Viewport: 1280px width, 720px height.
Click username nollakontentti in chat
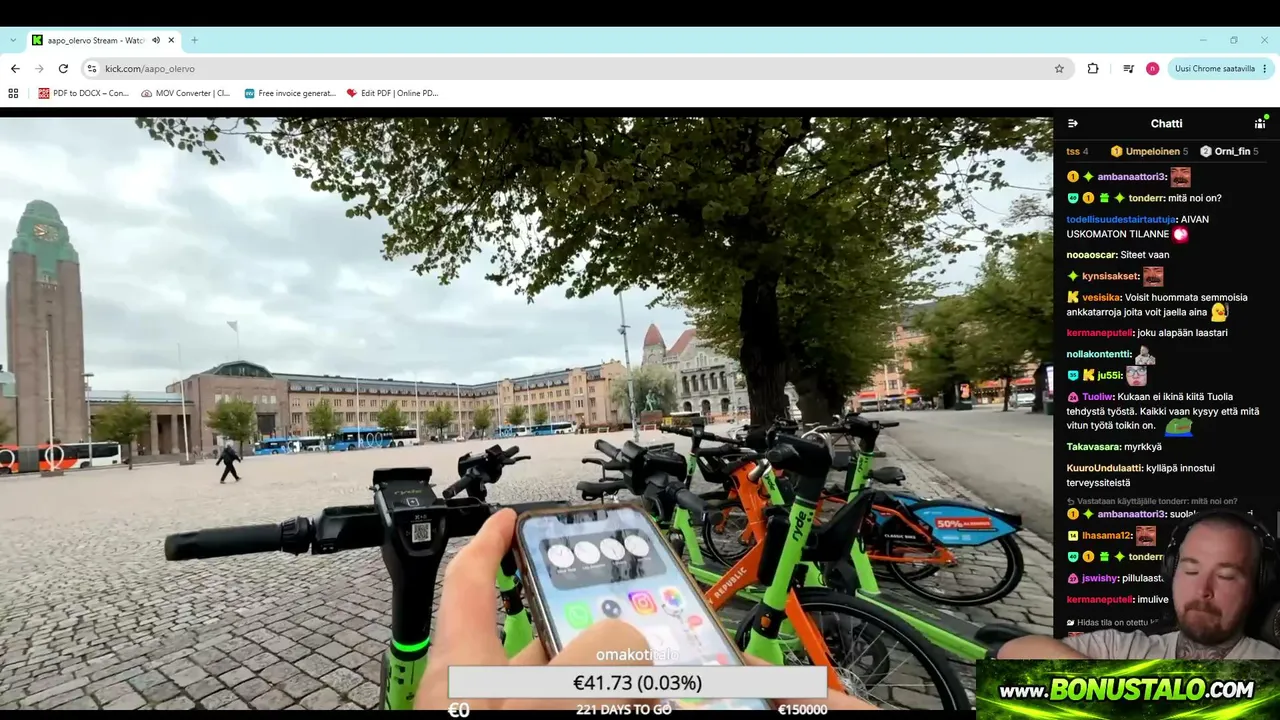pyautogui.click(x=1099, y=354)
